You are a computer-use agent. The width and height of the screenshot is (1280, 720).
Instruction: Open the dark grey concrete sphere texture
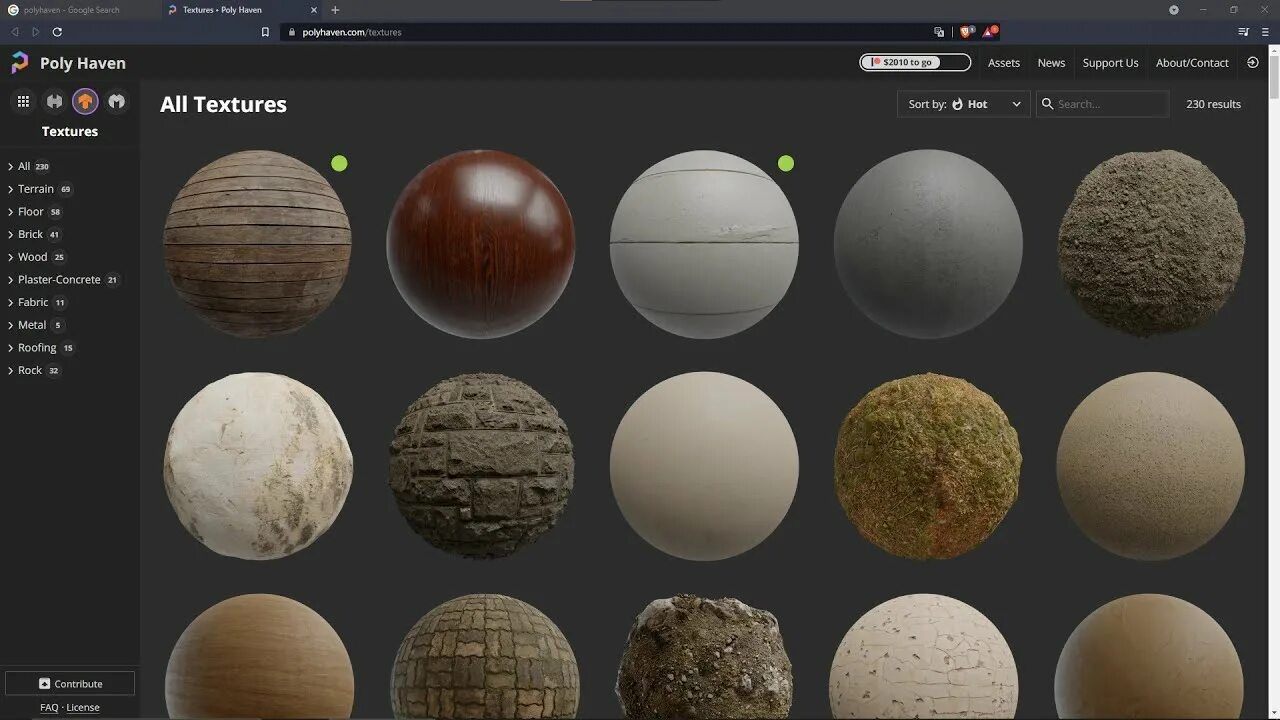[928, 244]
